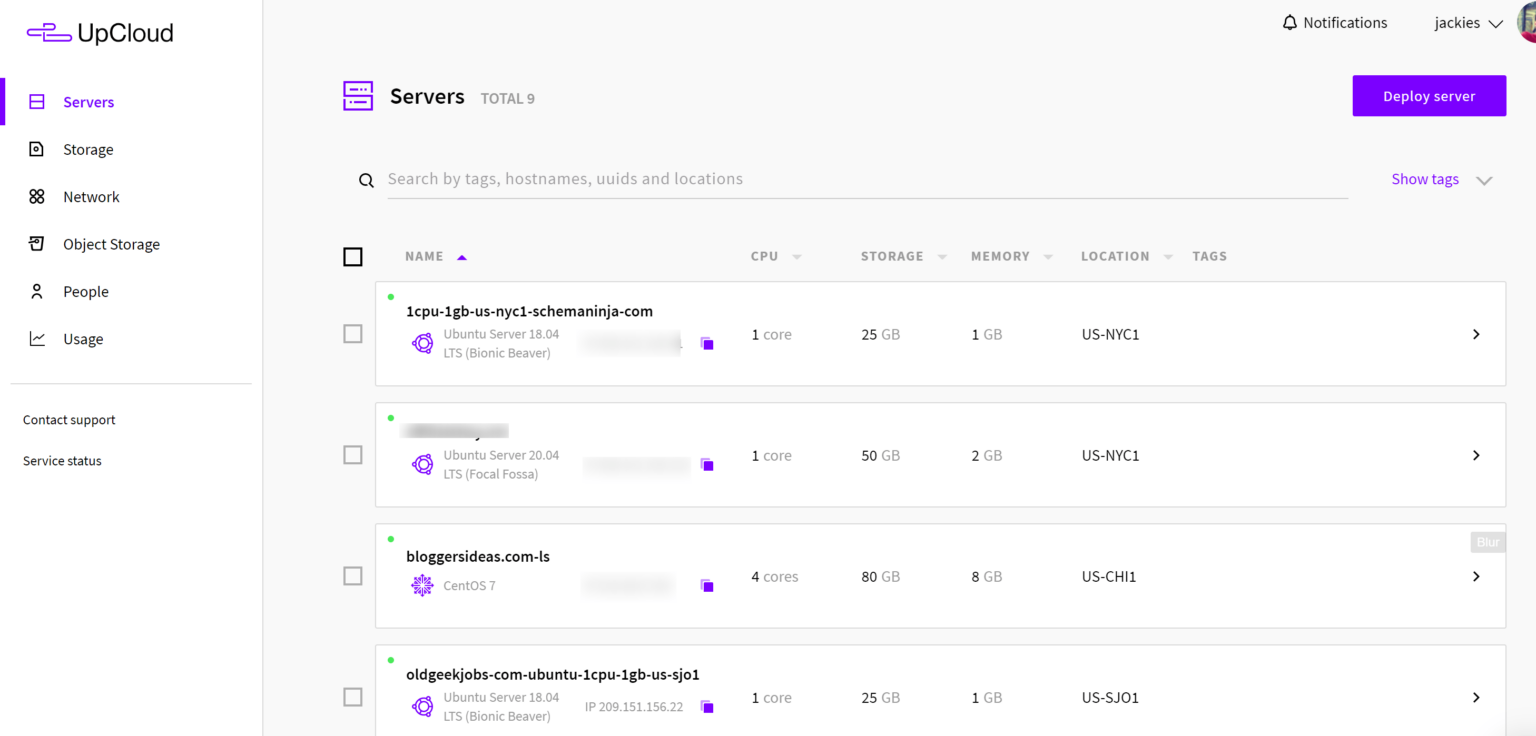The image size is (1536, 736).
Task: Click the Deploy server button
Action: (x=1428, y=95)
